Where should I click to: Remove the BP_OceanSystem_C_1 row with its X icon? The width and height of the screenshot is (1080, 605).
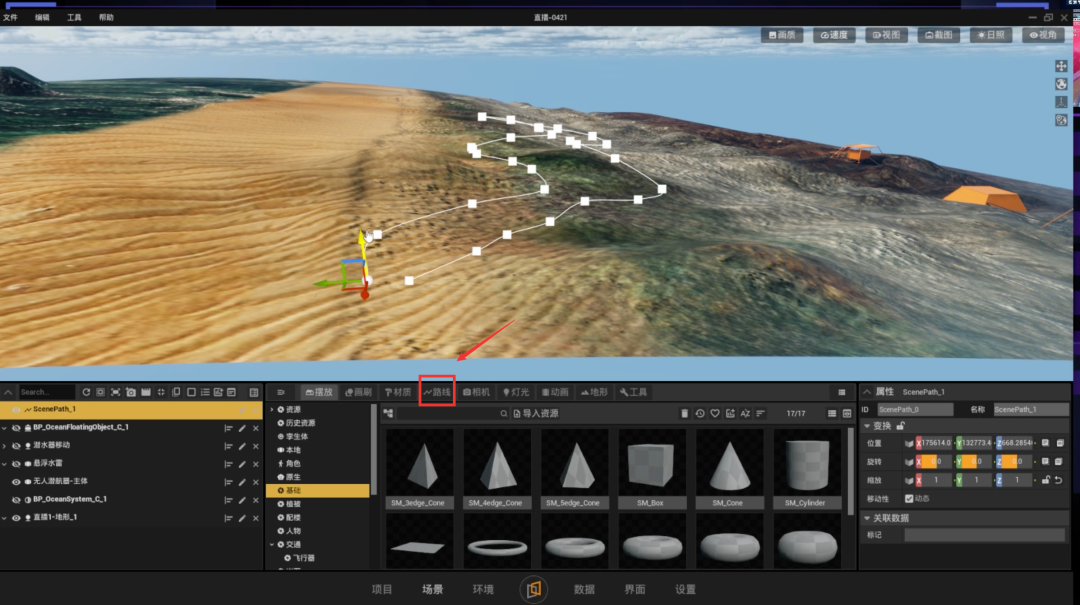[x=256, y=500]
